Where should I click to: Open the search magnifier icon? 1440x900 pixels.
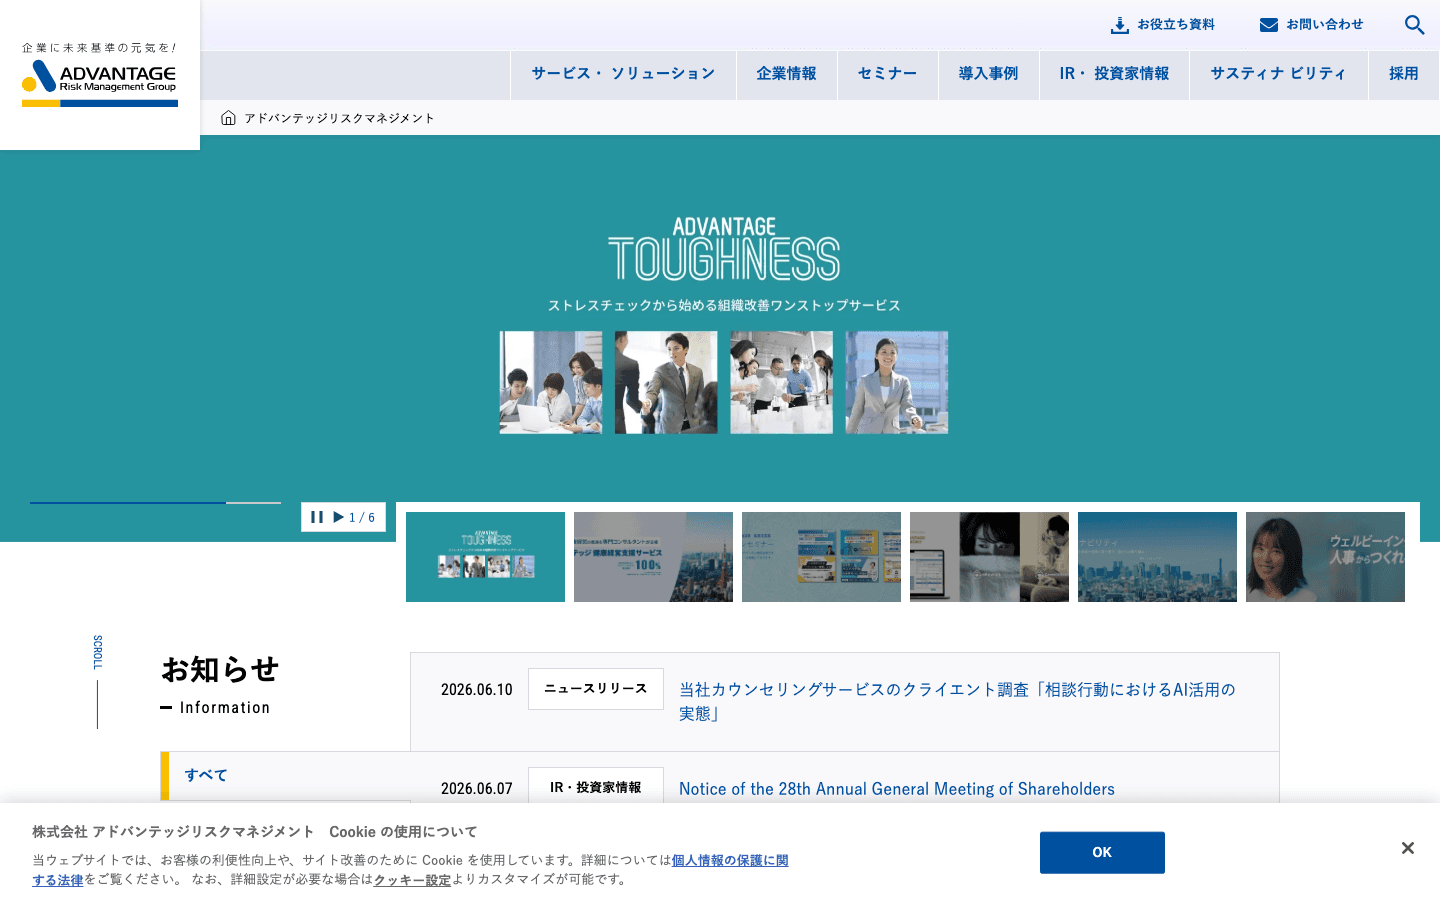point(1414,25)
